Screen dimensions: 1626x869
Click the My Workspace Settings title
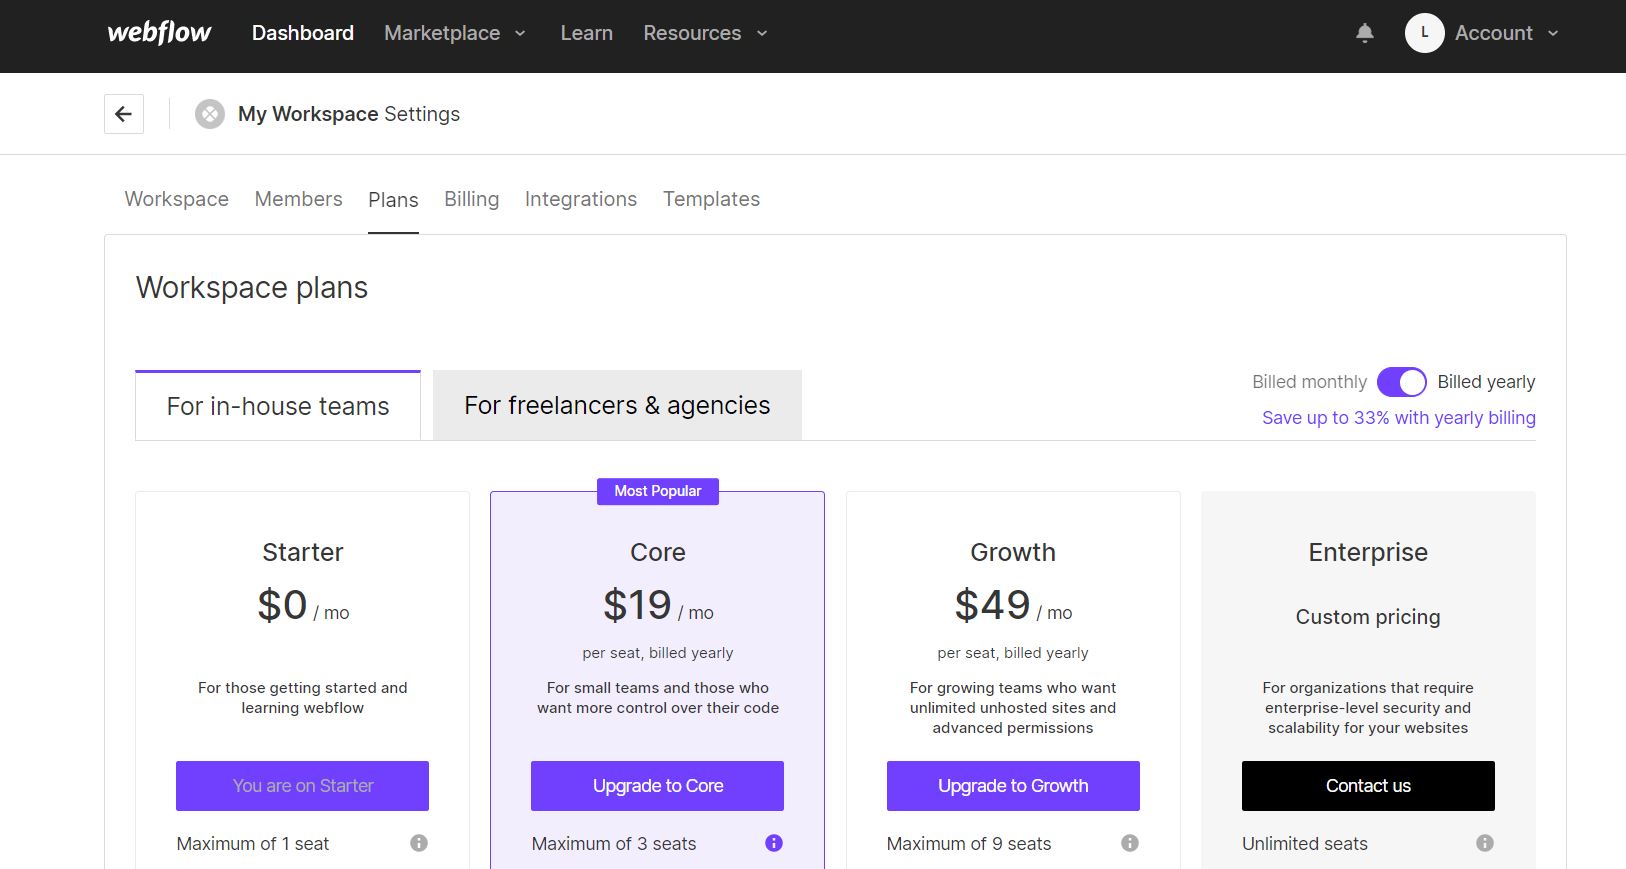coord(349,114)
